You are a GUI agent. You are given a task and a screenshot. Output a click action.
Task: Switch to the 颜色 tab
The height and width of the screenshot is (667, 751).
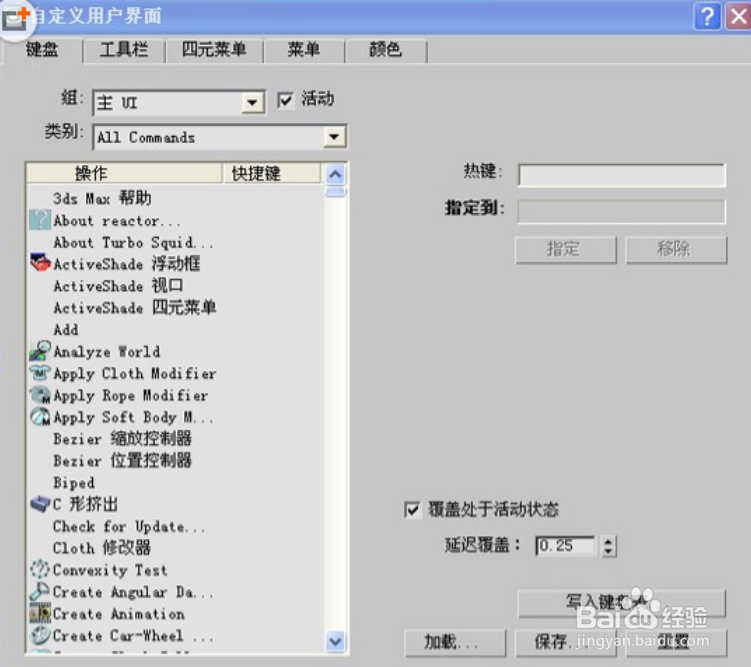[386, 49]
